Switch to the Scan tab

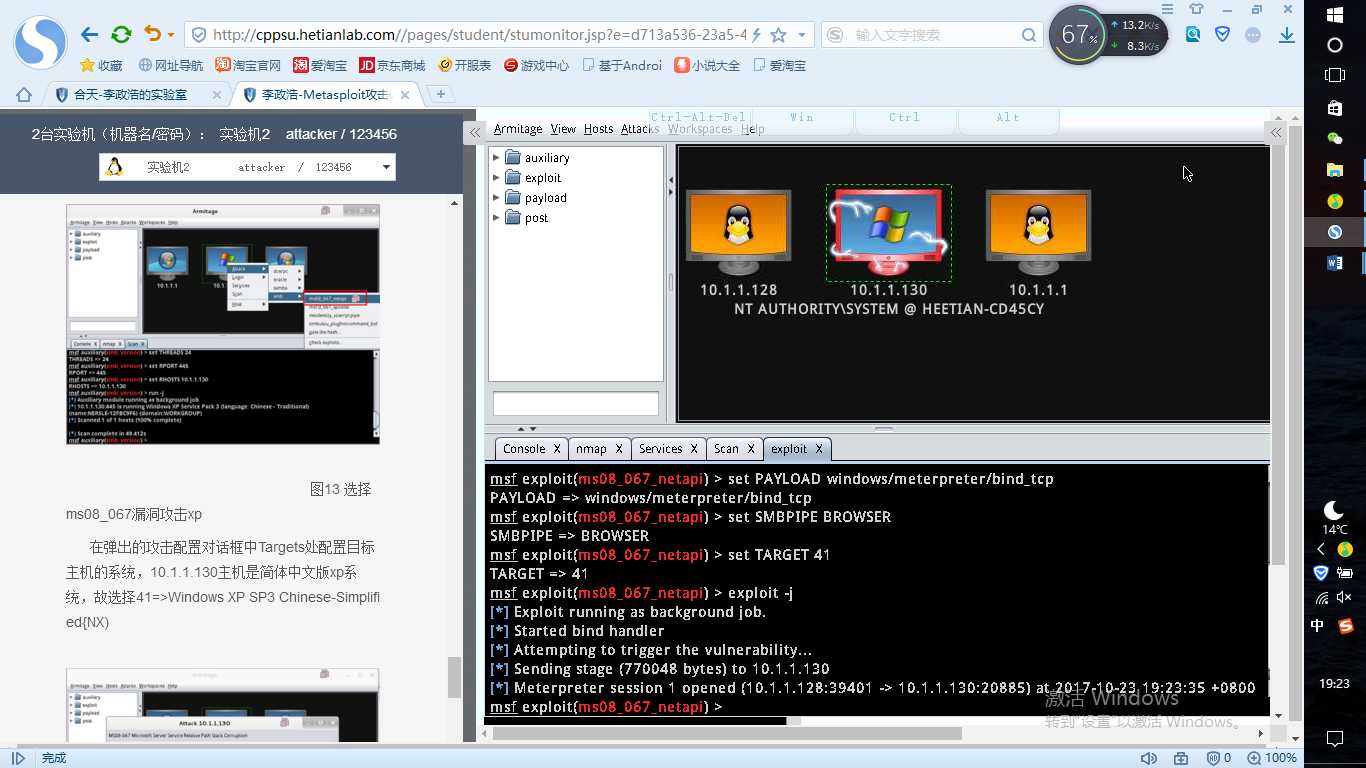tap(734, 449)
